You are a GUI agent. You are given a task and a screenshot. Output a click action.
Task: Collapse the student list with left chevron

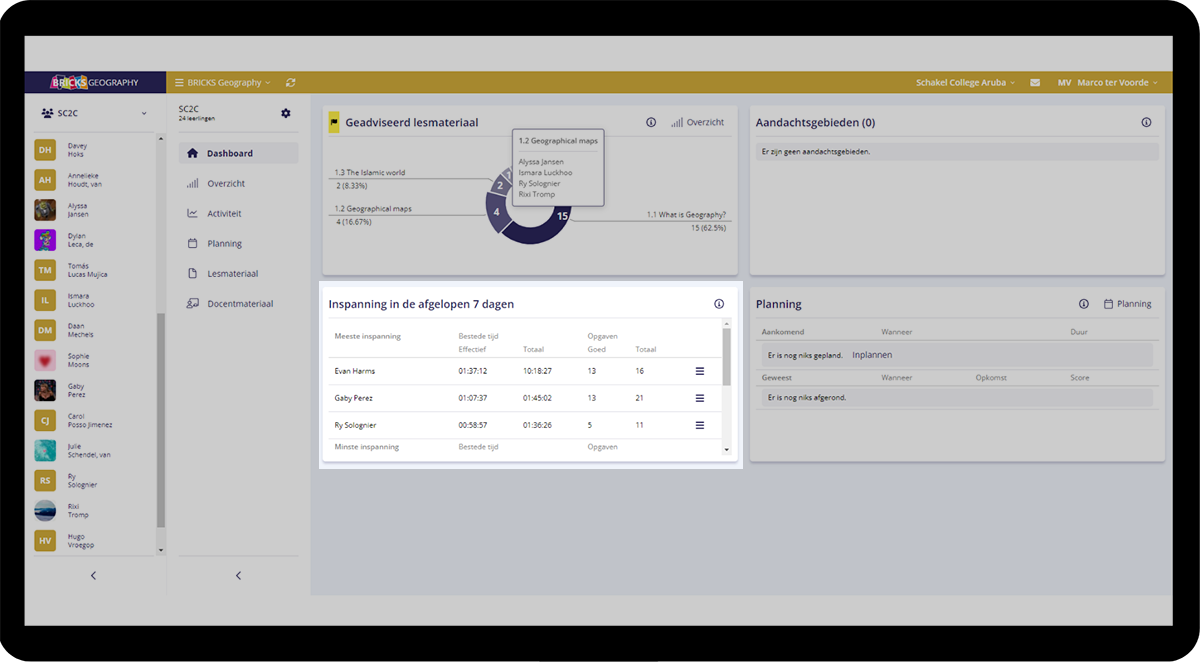pyautogui.click(x=94, y=575)
